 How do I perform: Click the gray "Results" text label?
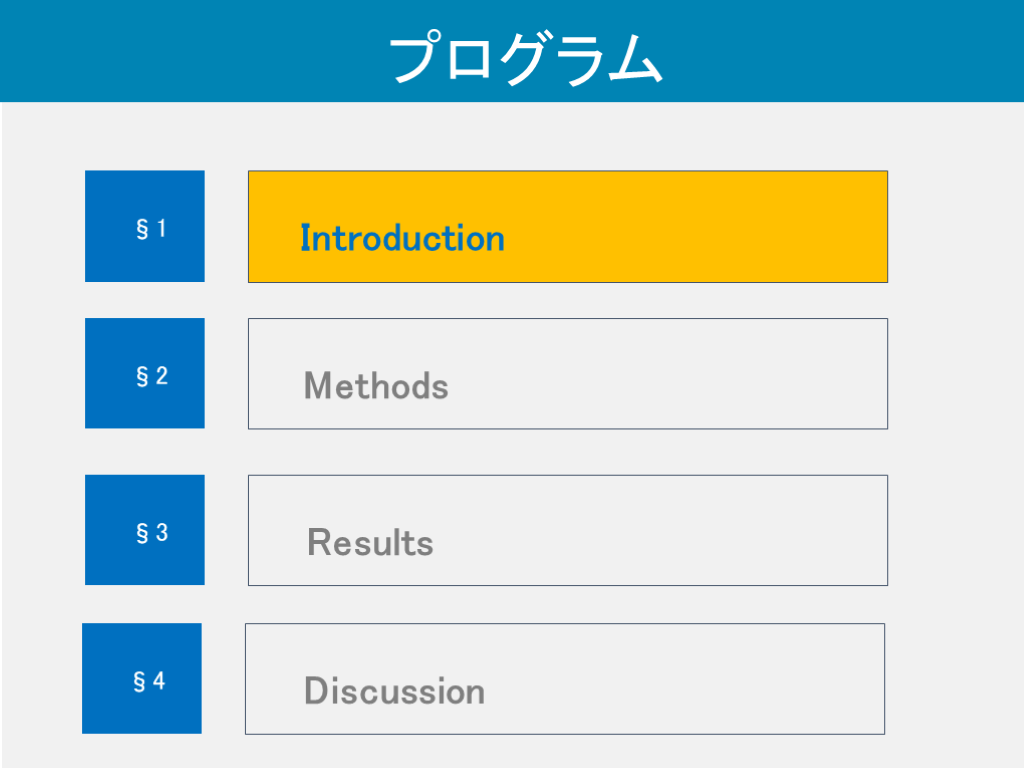click(370, 543)
